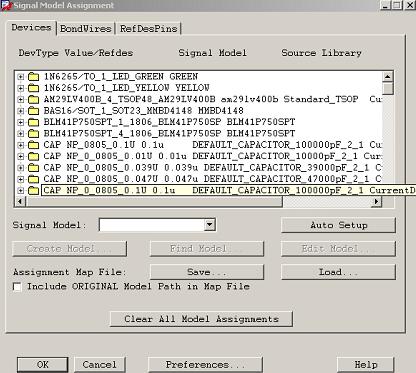Select the BLM41P750SPT_1_1806_BLM41P750SP row text

pos(169,122)
